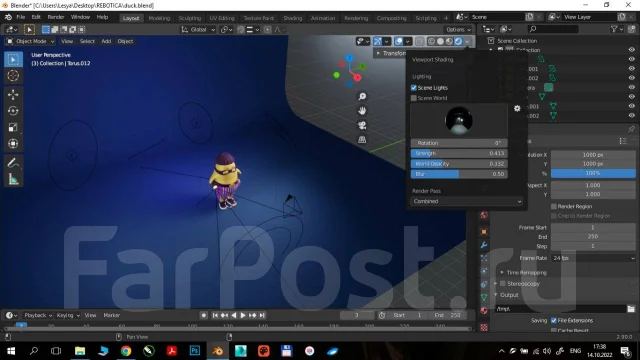
Task: Adjust the Strength slider in shading popover
Action: 459,153
